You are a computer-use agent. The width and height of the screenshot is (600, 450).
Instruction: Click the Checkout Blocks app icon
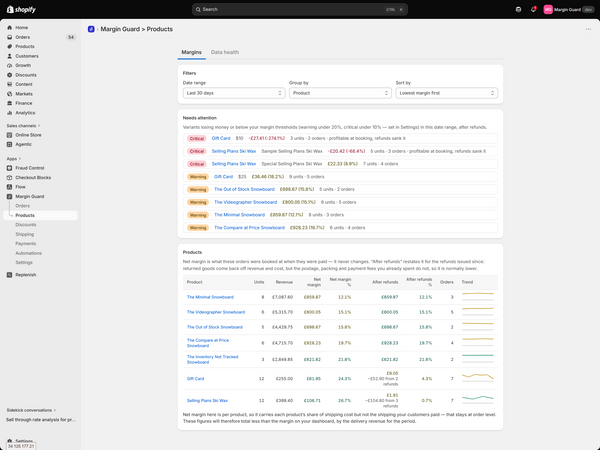[x=10, y=178]
